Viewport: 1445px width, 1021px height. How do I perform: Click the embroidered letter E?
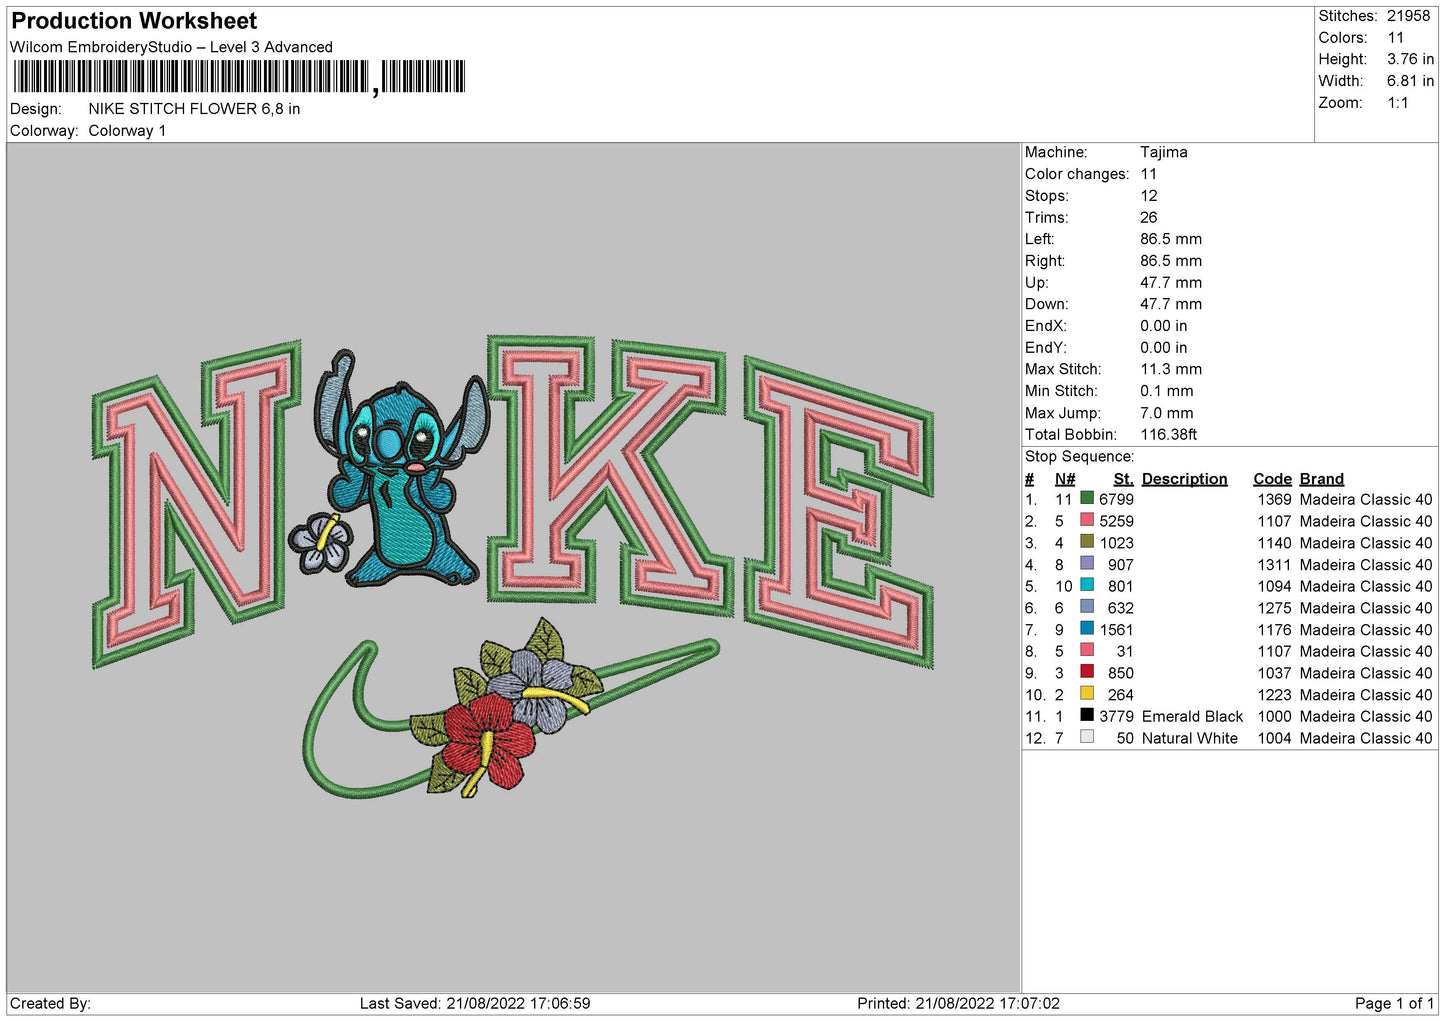838,512
